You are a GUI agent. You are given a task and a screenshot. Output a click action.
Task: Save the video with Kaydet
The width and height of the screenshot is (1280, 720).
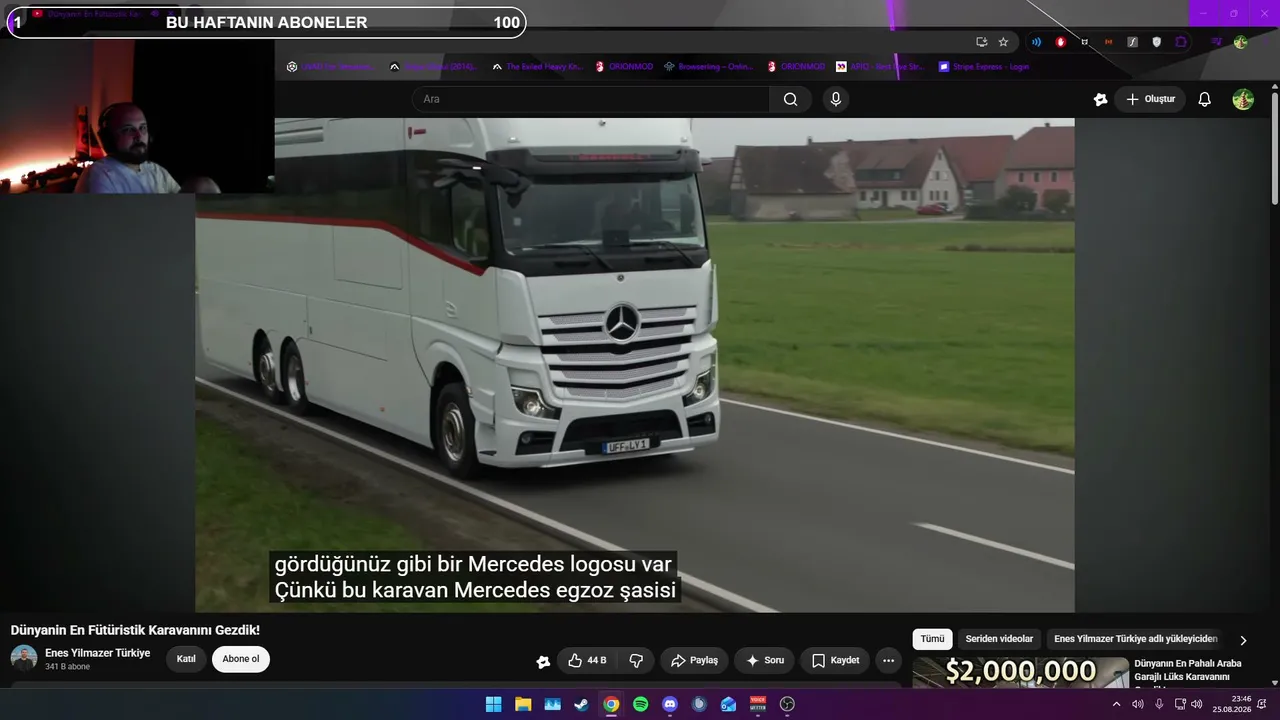835,660
